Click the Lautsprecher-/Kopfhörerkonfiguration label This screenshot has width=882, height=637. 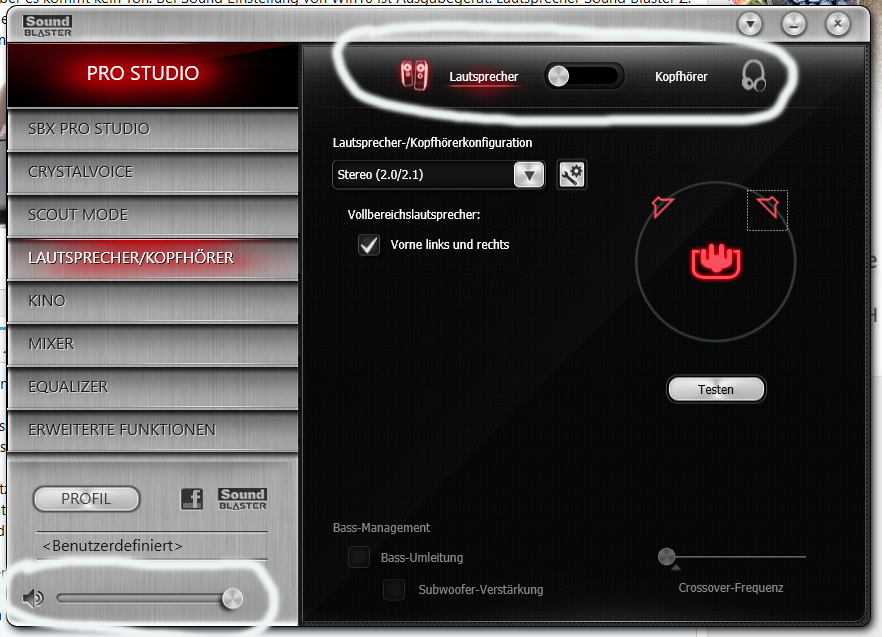pos(432,143)
